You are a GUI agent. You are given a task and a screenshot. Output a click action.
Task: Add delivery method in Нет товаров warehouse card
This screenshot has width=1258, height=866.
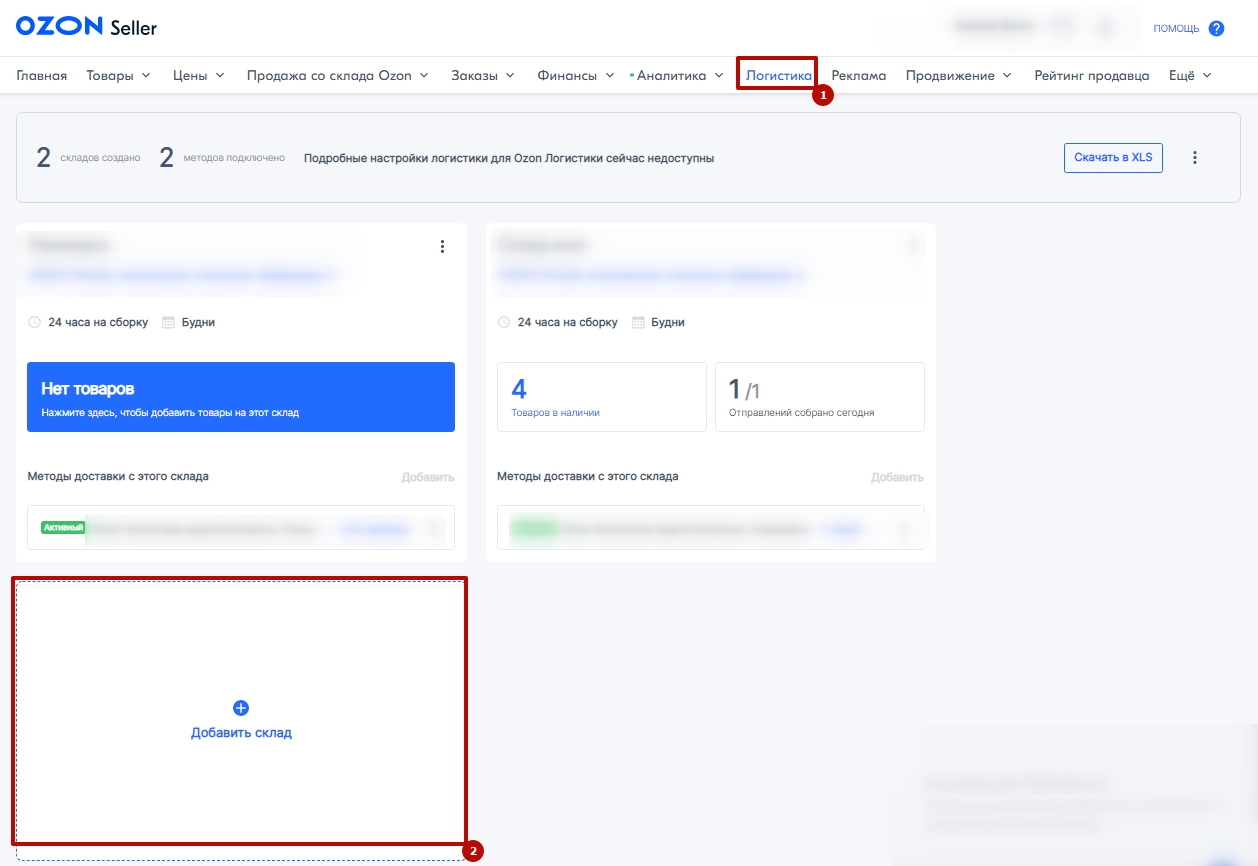pos(428,477)
